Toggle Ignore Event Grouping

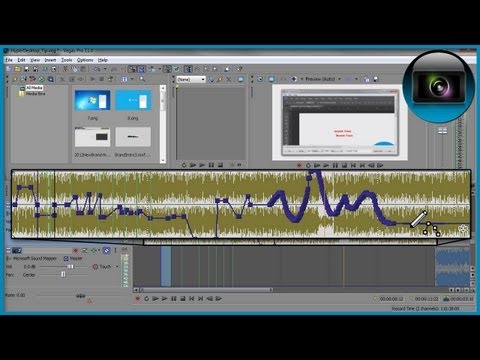[x=177, y=69]
